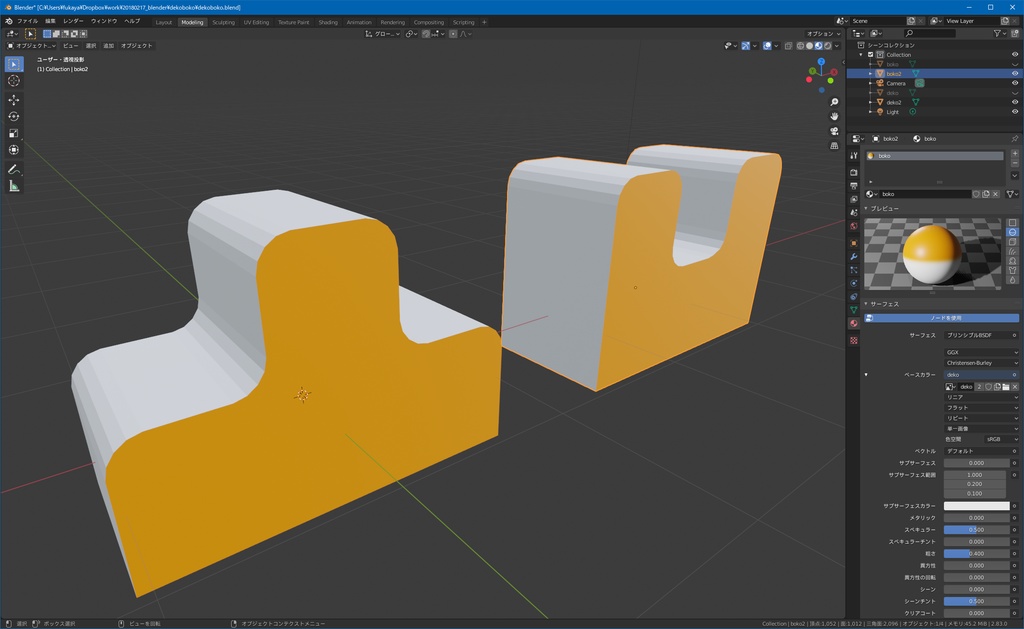
Task: Click the white サブサーフェスカラー color swatch
Action: click(975, 506)
